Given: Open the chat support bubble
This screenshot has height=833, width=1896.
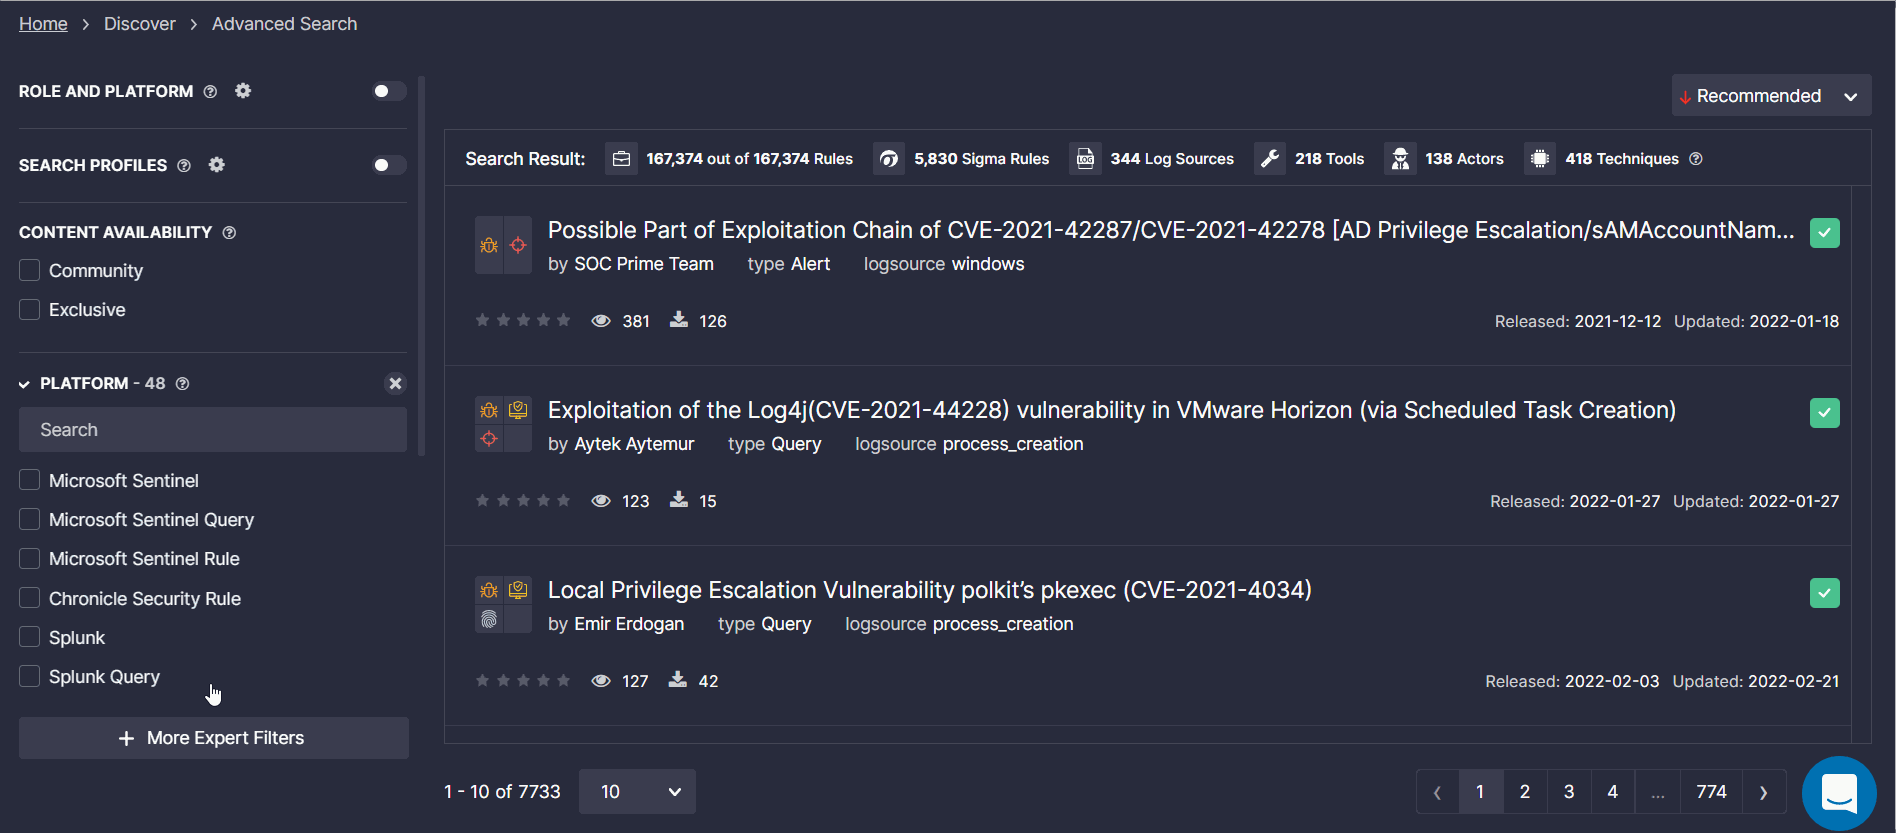Looking at the screenshot, I should click(x=1839, y=793).
